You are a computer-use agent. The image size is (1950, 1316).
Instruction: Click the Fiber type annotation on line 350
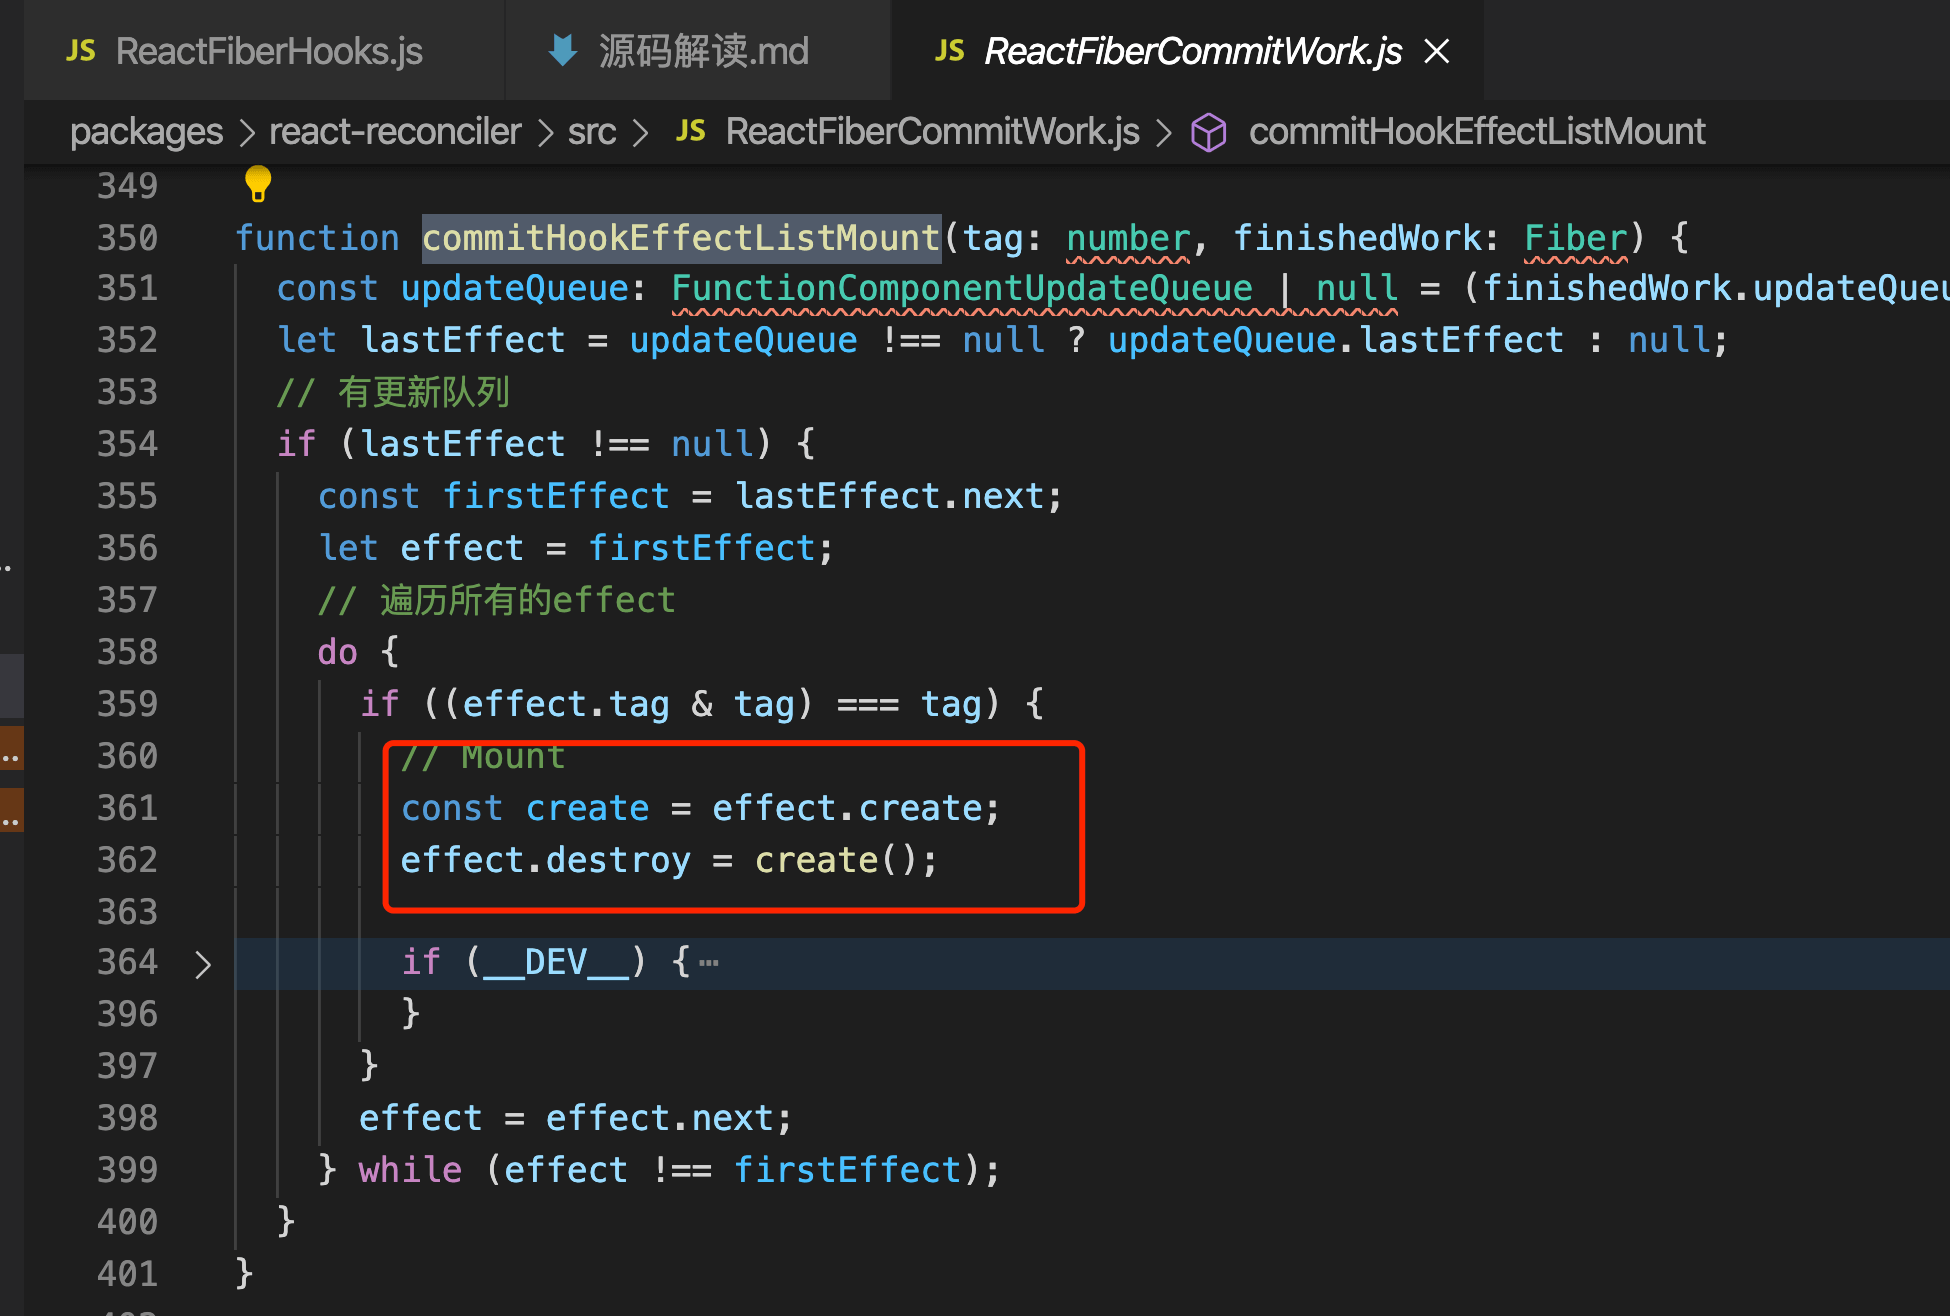point(1576,237)
